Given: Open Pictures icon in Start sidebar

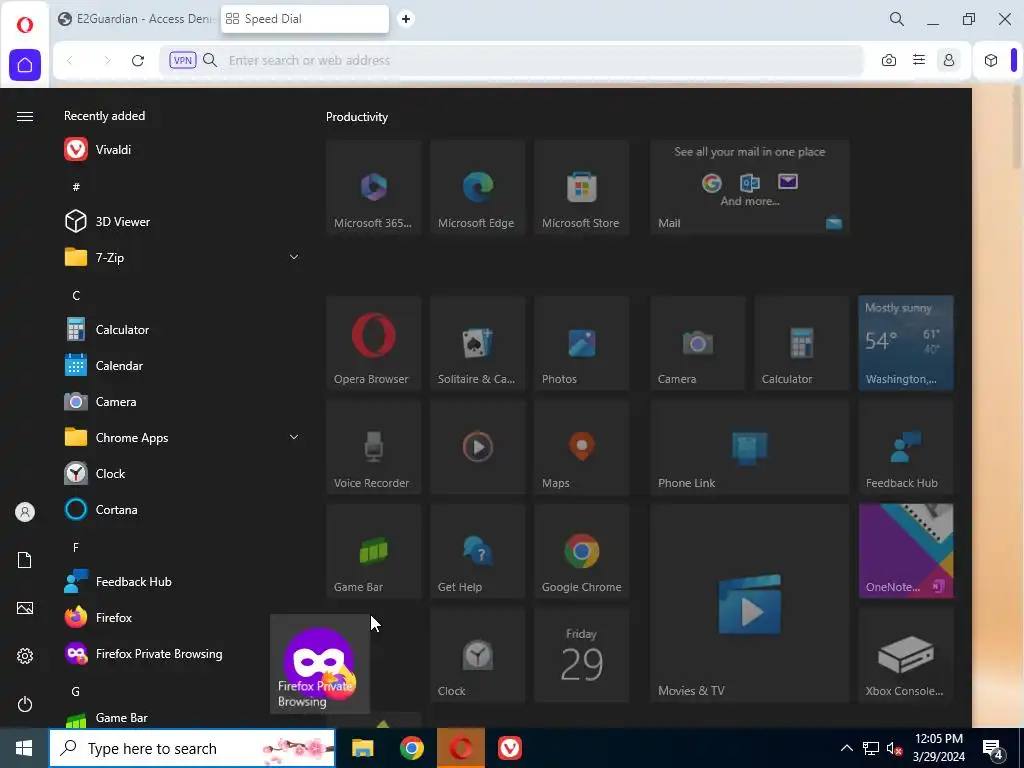Looking at the screenshot, I should 25,608.
